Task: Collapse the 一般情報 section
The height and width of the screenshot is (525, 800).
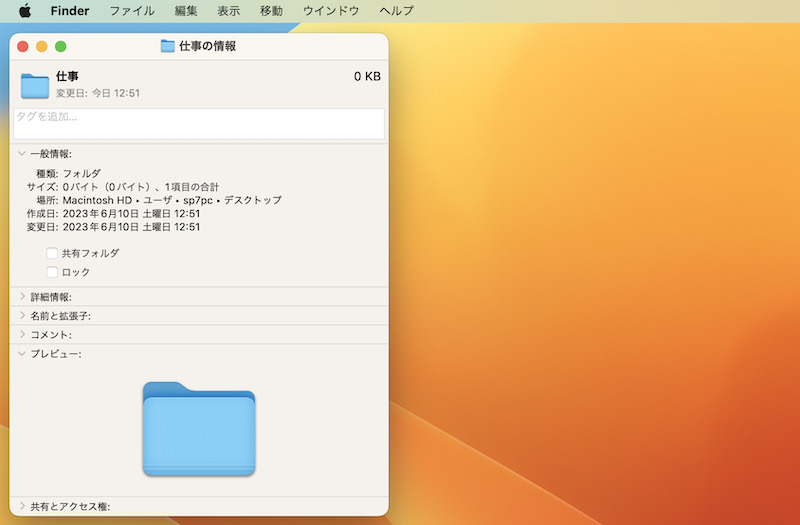Action: click(22, 154)
